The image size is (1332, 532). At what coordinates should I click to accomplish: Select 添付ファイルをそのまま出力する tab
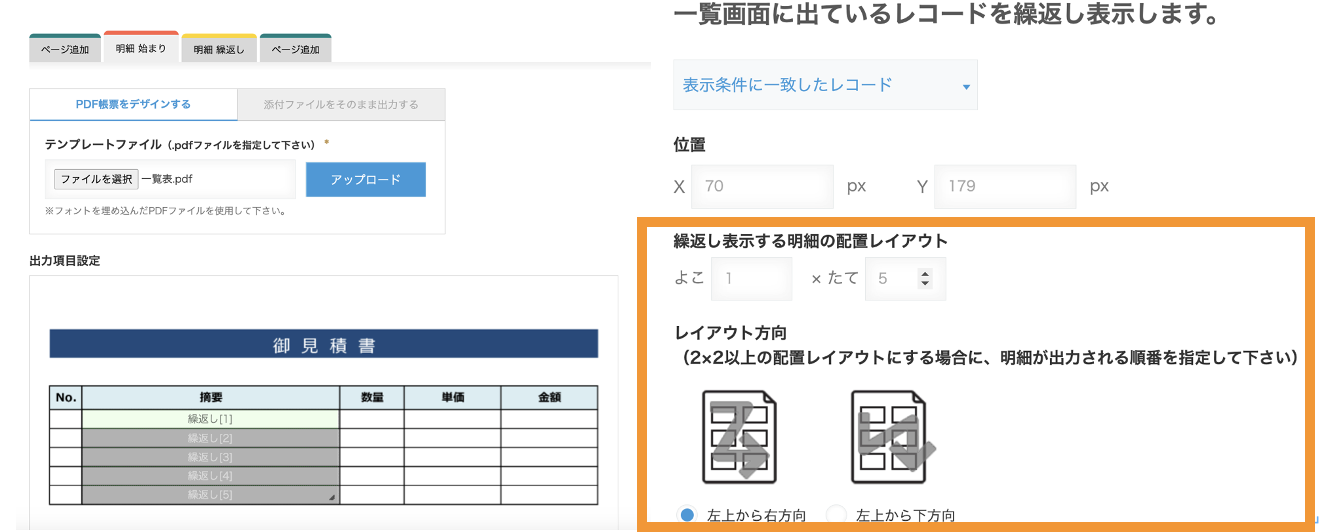341,104
